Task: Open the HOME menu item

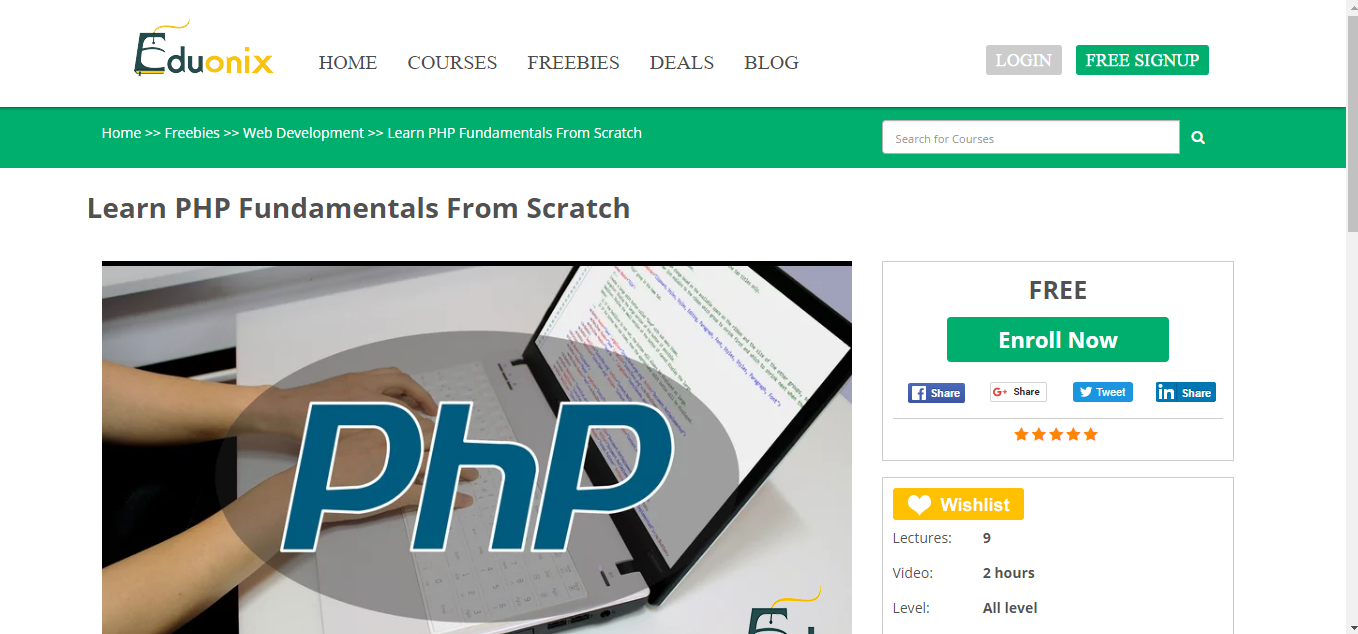Action: tap(348, 62)
